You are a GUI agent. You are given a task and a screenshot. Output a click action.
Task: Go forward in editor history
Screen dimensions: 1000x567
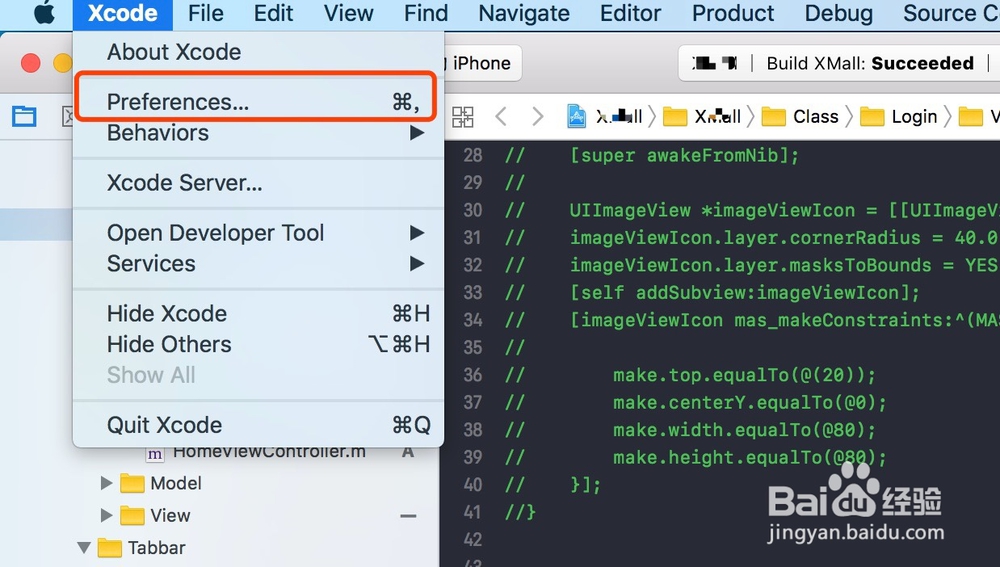tap(538, 117)
